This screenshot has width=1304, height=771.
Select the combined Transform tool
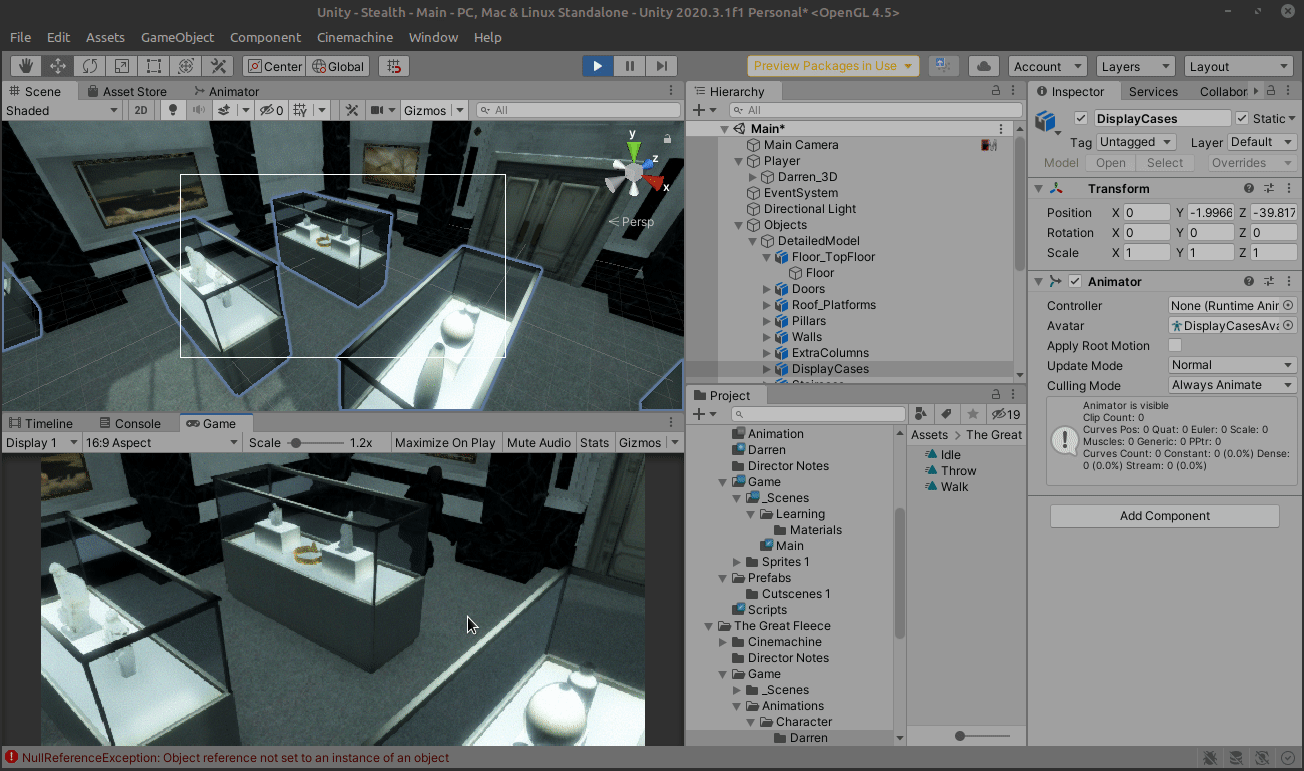186,66
